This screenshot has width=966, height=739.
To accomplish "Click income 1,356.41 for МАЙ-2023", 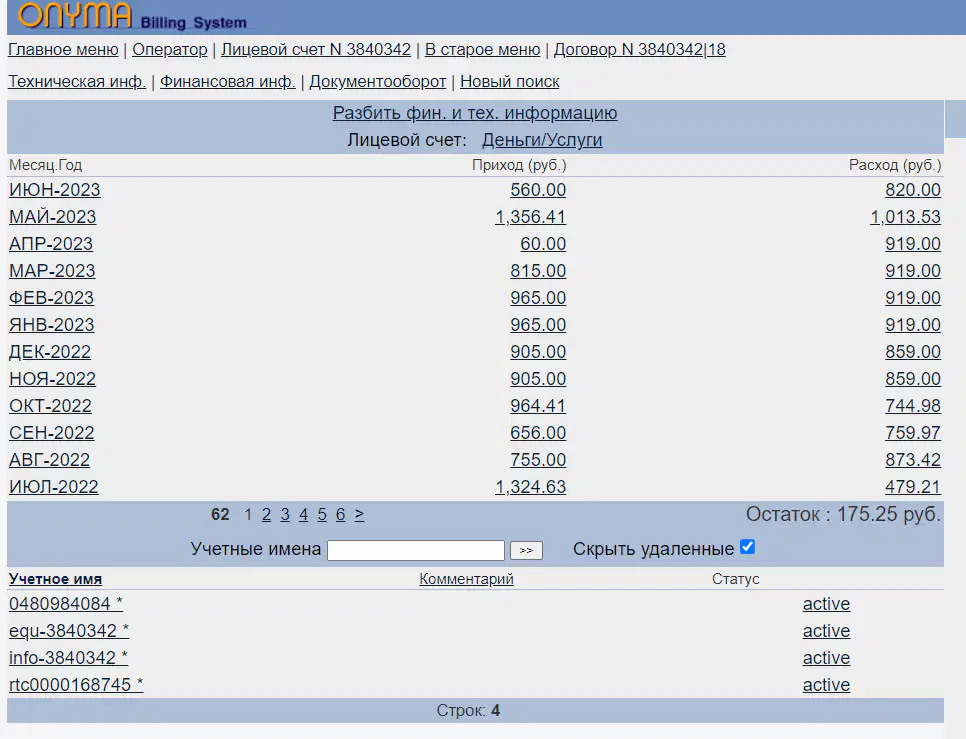I will pyautogui.click(x=530, y=217).
